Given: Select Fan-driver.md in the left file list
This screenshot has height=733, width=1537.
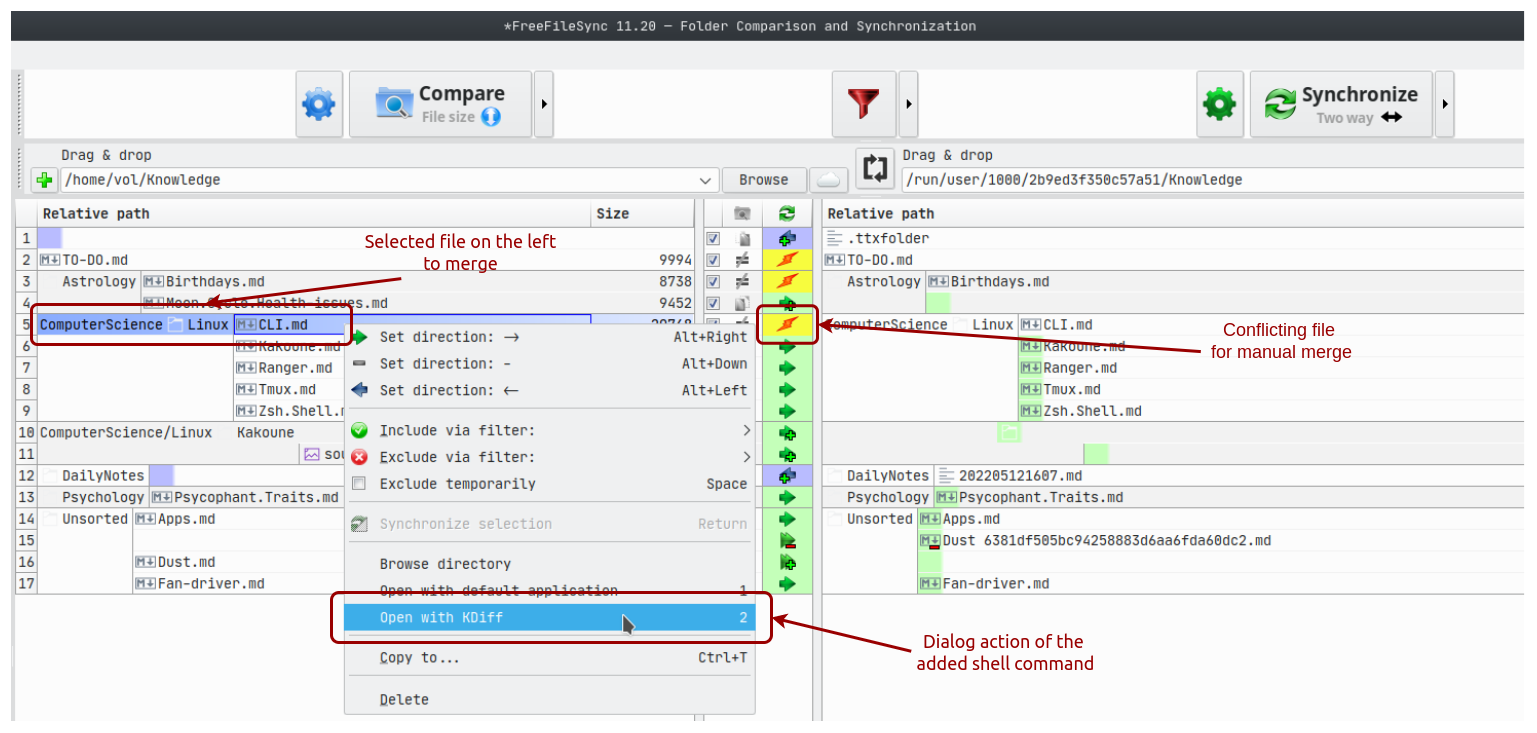Looking at the screenshot, I should click(211, 584).
